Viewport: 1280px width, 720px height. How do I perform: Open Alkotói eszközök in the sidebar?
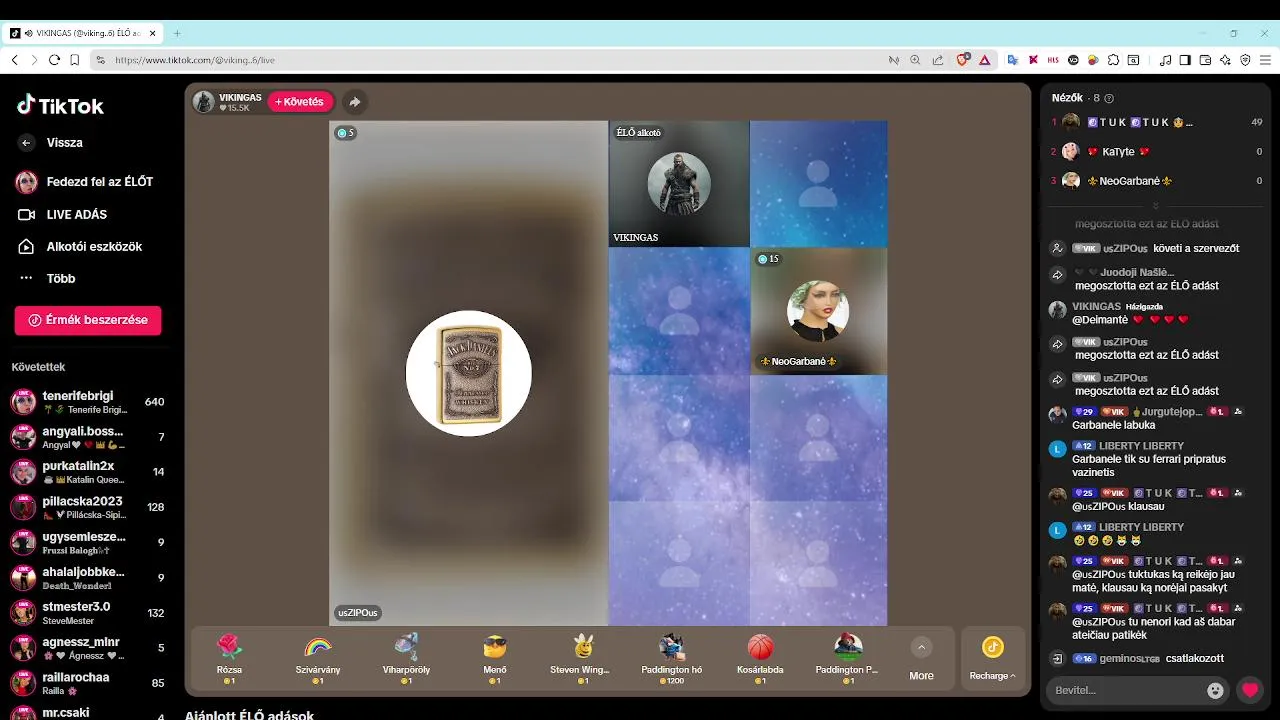point(80,246)
